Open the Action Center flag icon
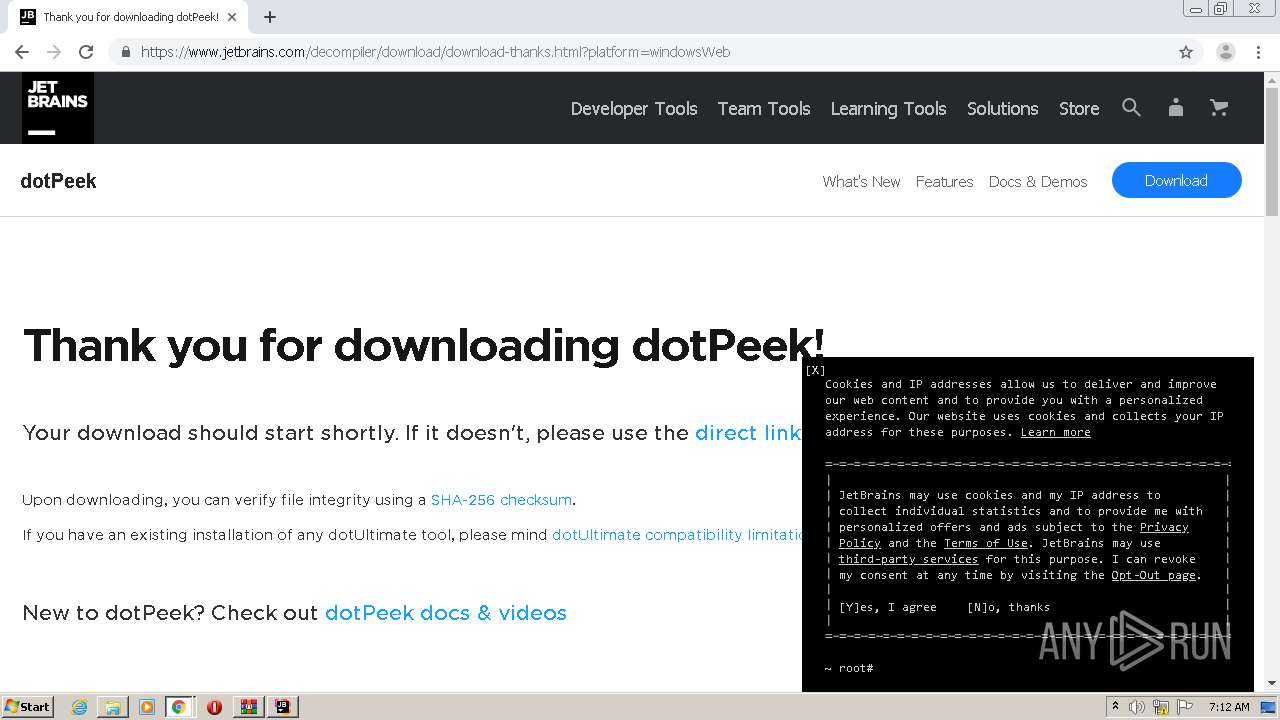 [x=1185, y=707]
